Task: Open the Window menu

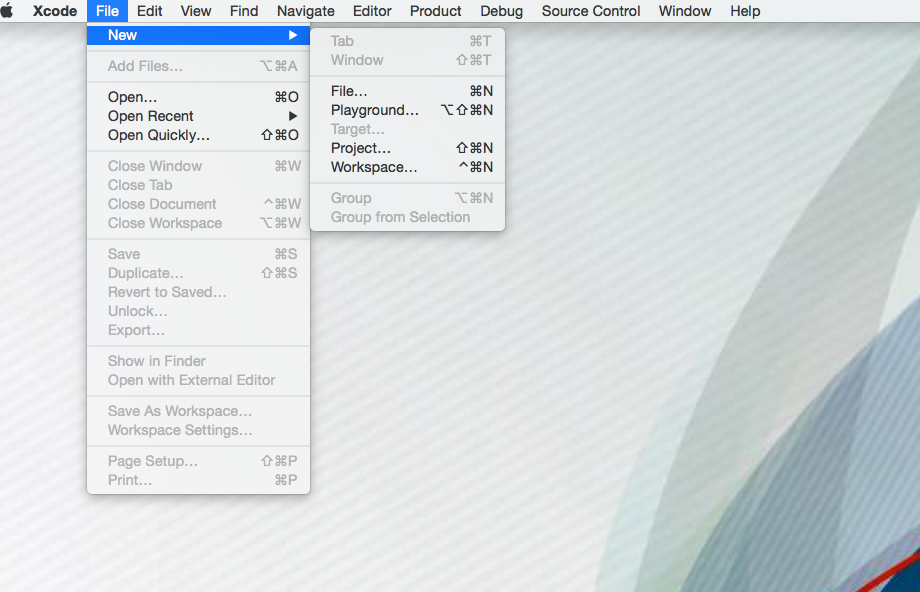Action: pyautogui.click(x=685, y=11)
